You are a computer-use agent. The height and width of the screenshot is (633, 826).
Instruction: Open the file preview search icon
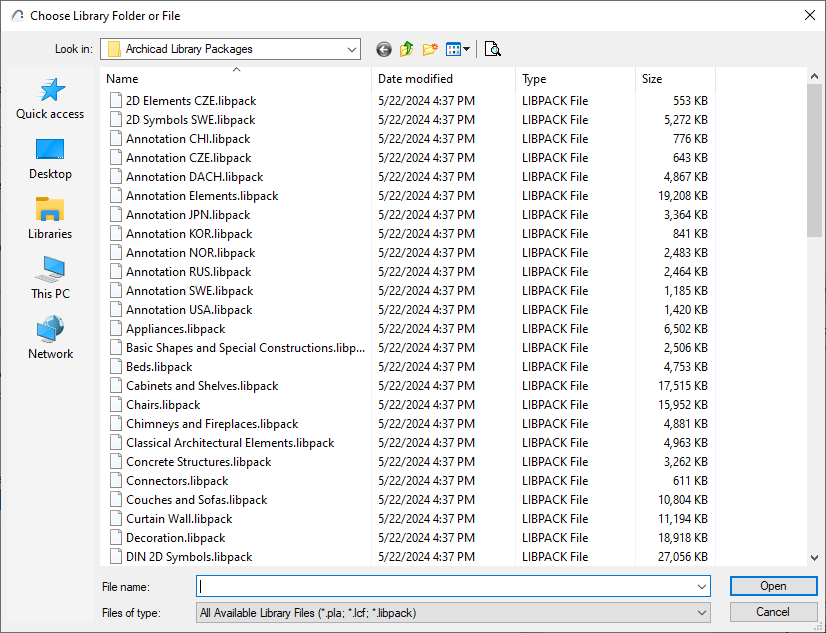pos(493,50)
